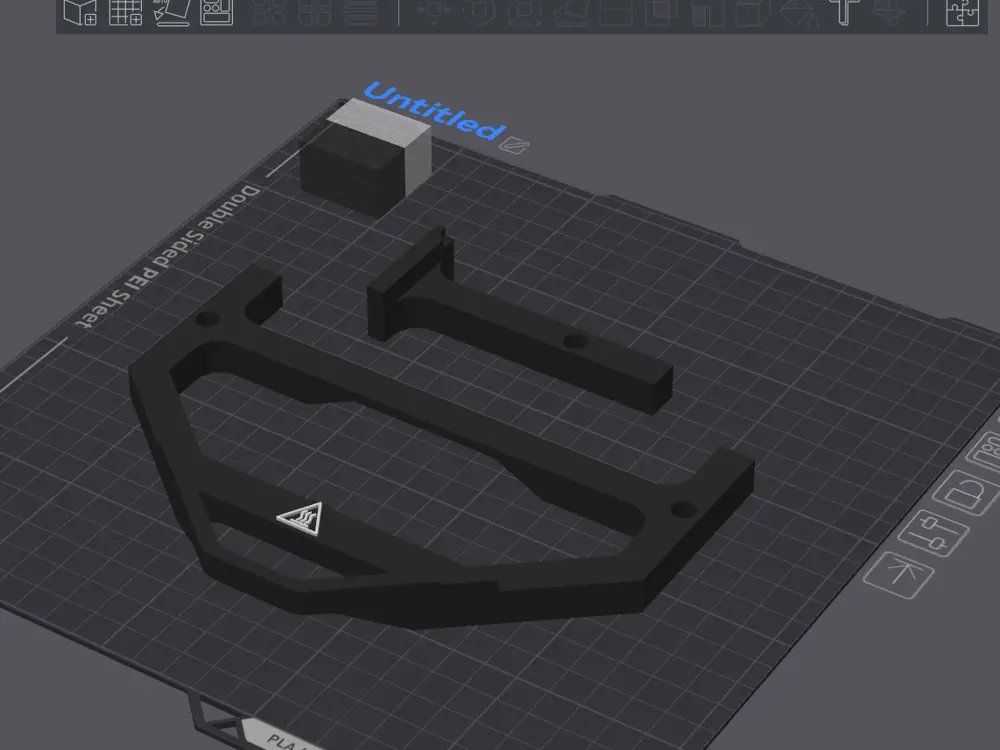Select the Lay on face tool

click(x=571, y=12)
